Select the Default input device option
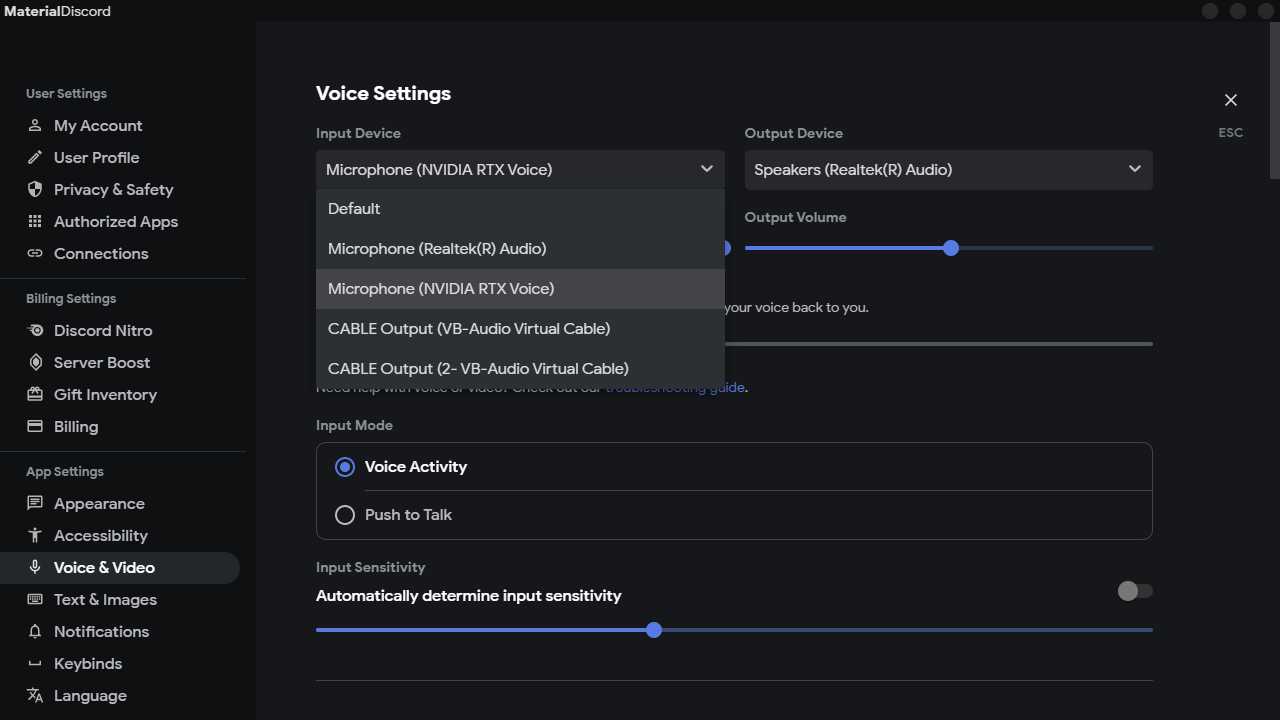This screenshot has height=720, width=1280. (x=354, y=209)
